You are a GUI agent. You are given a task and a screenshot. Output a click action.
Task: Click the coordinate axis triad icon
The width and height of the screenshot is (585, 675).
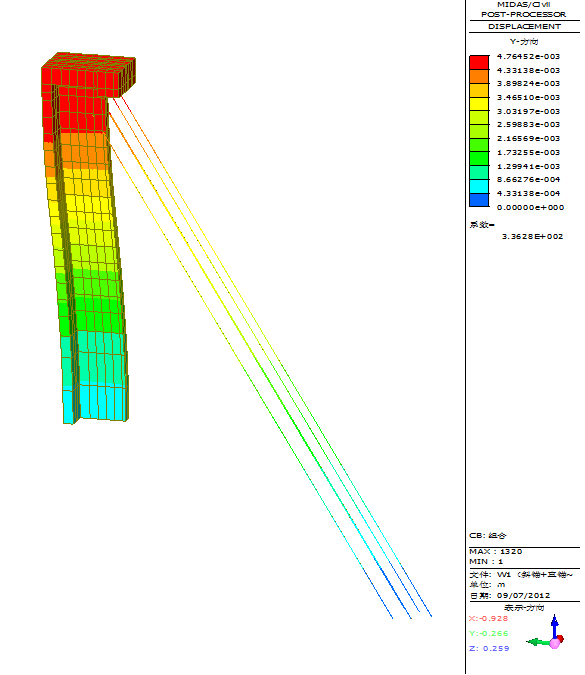click(x=546, y=632)
